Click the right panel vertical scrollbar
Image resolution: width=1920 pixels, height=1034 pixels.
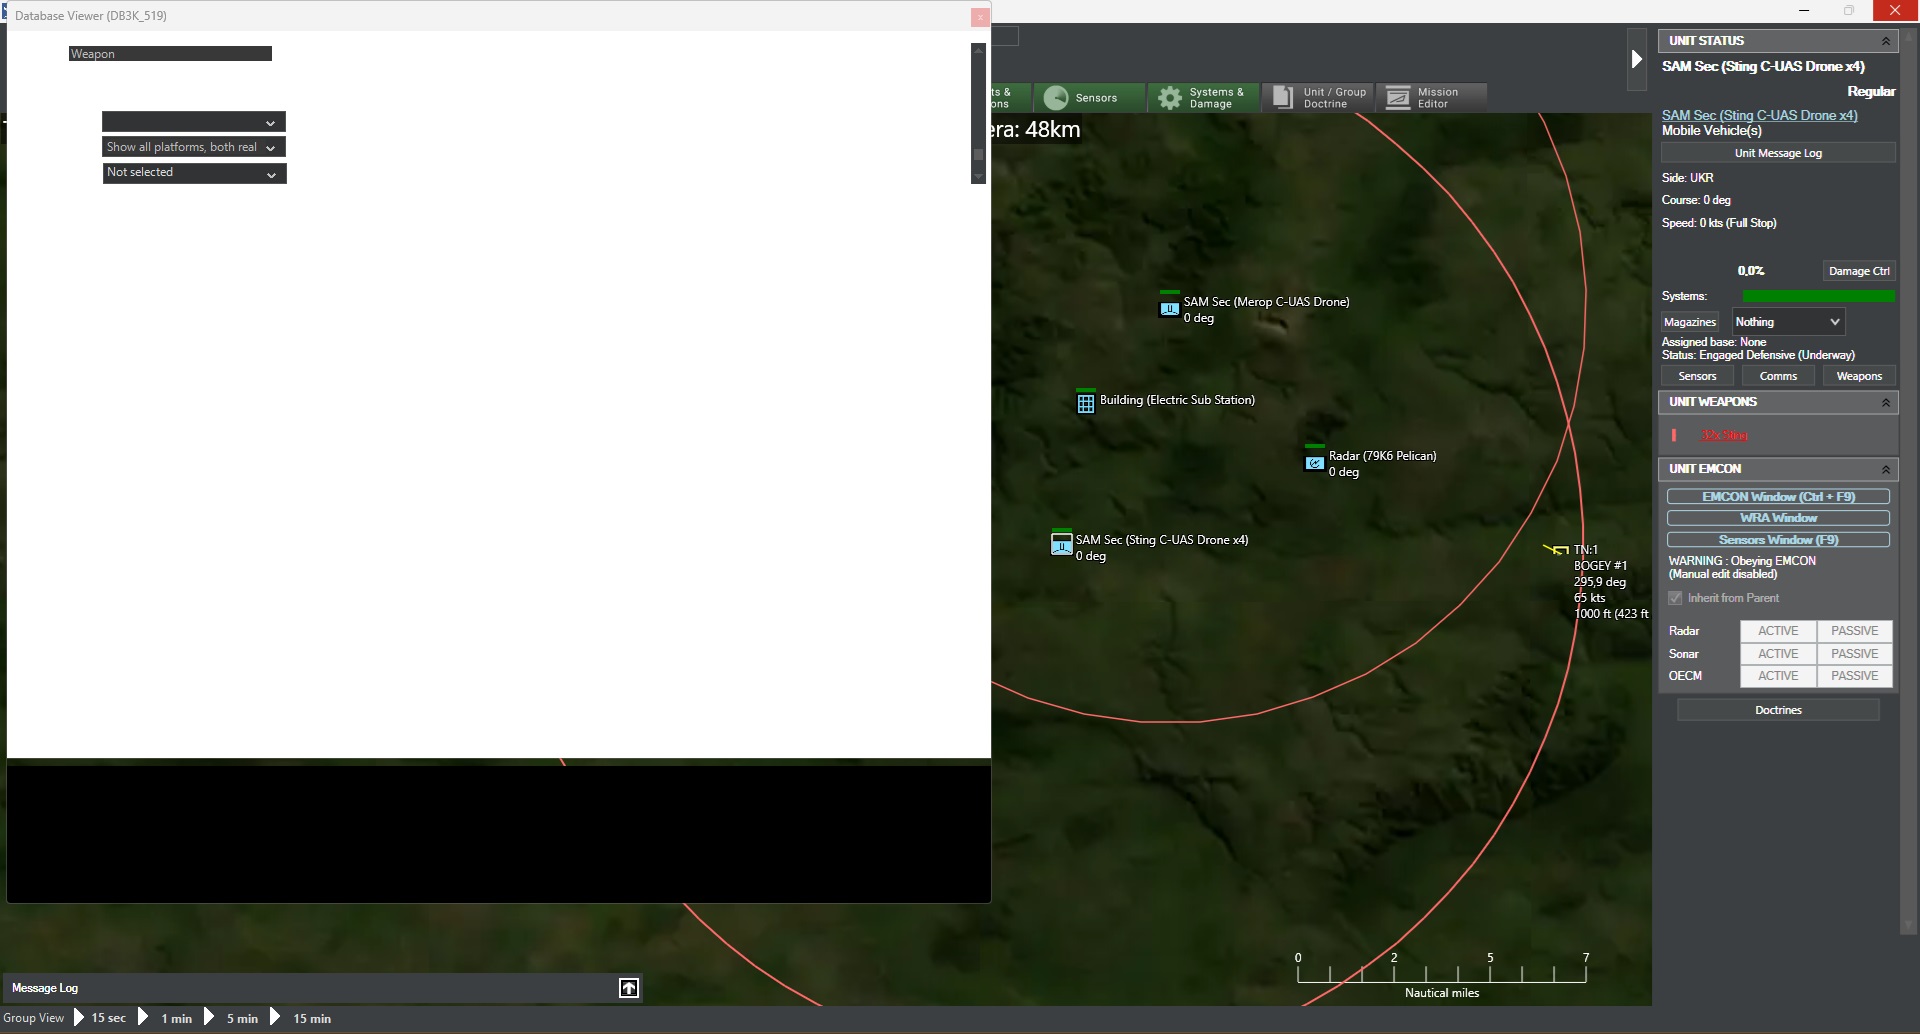point(1908,480)
